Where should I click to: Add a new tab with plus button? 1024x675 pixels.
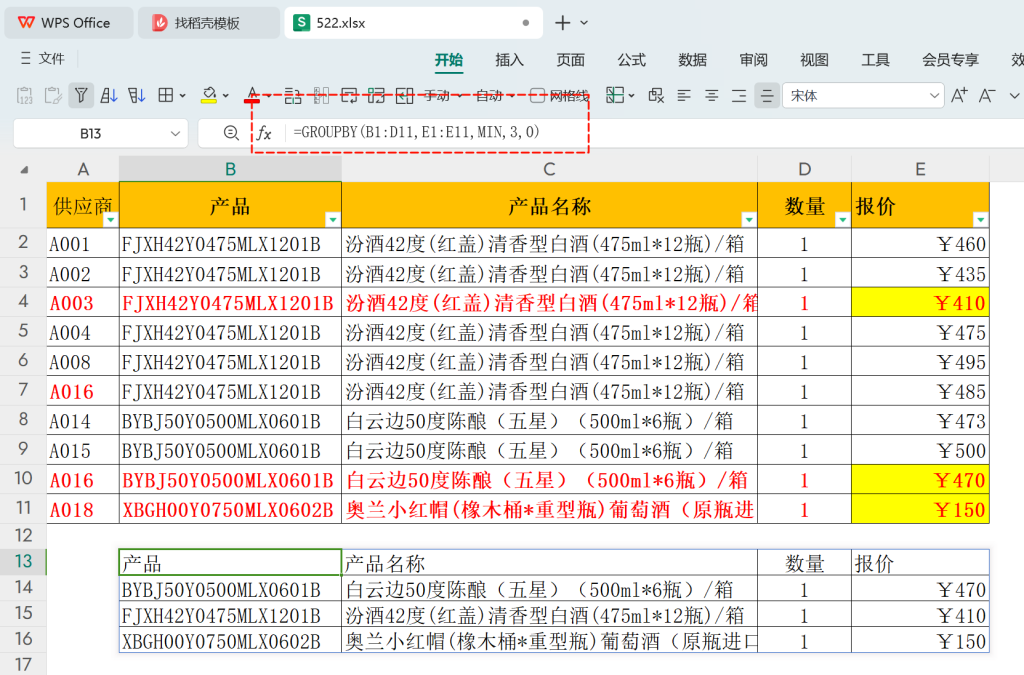tap(562, 23)
